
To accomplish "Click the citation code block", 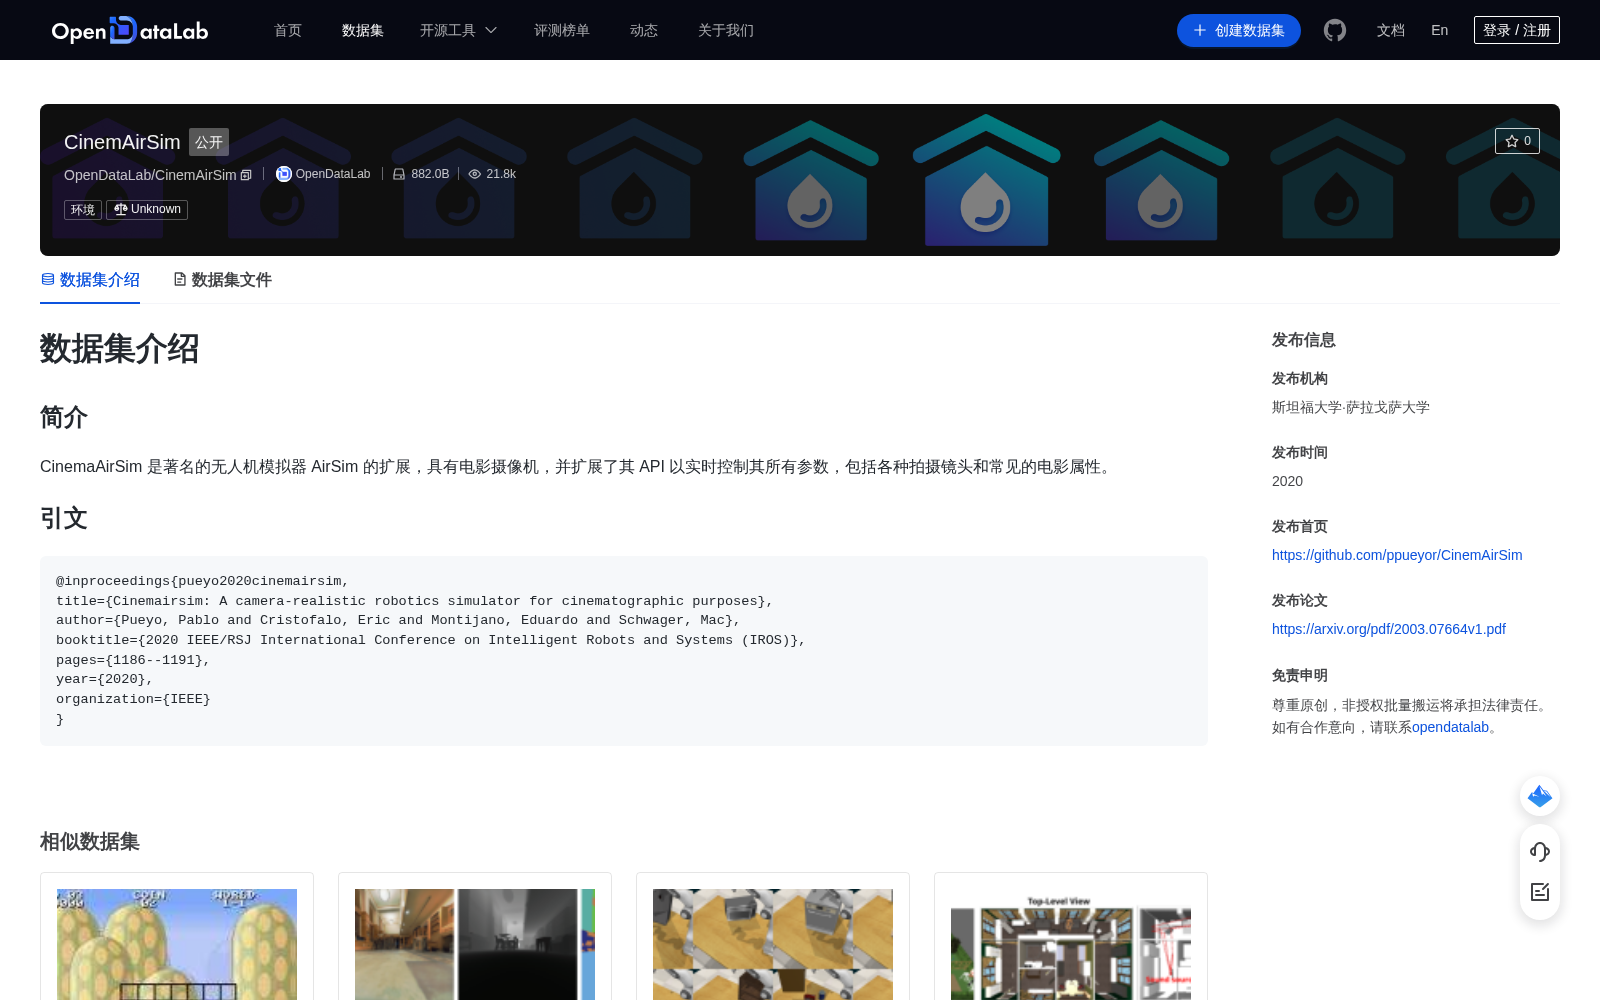I will (624, 651).
